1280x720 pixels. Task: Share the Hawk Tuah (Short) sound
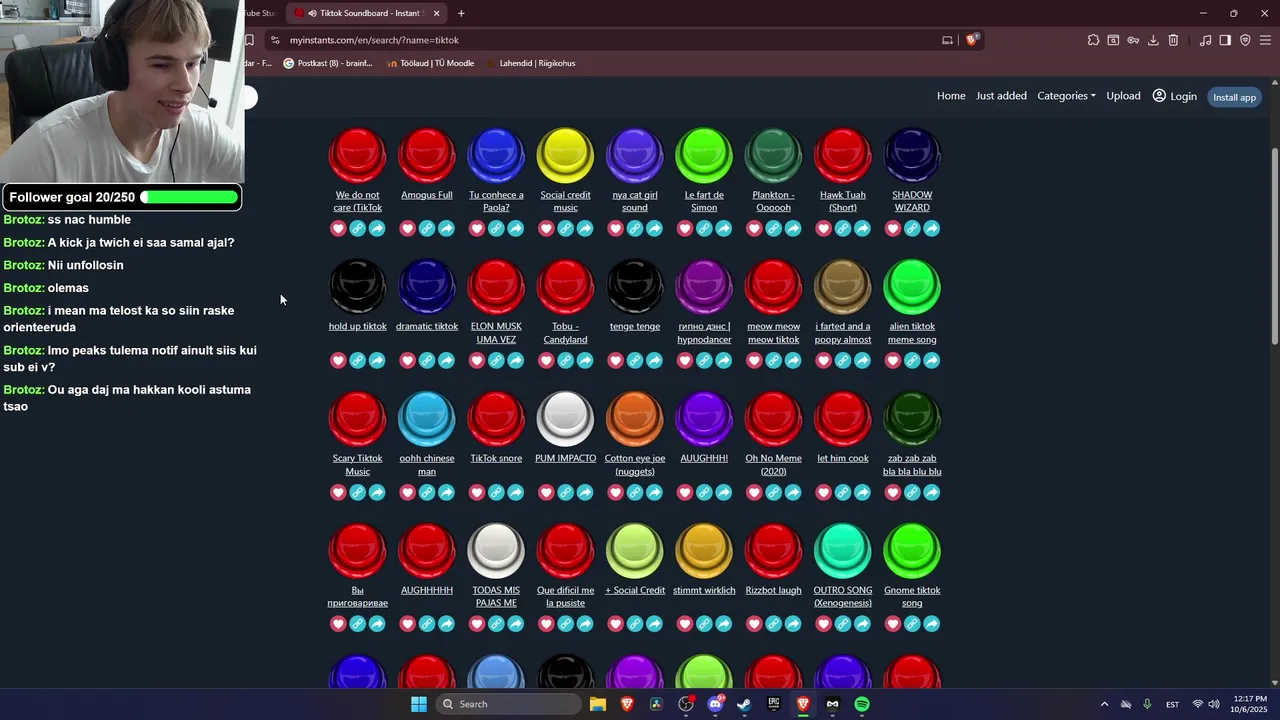(x=862, y=229)
